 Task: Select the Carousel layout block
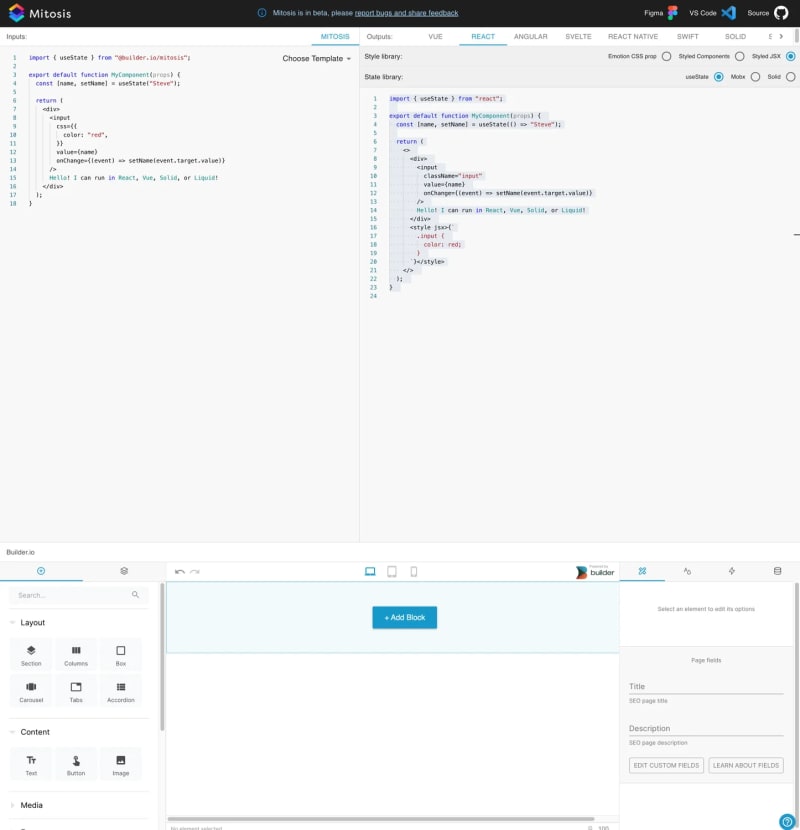click(31, 692)
